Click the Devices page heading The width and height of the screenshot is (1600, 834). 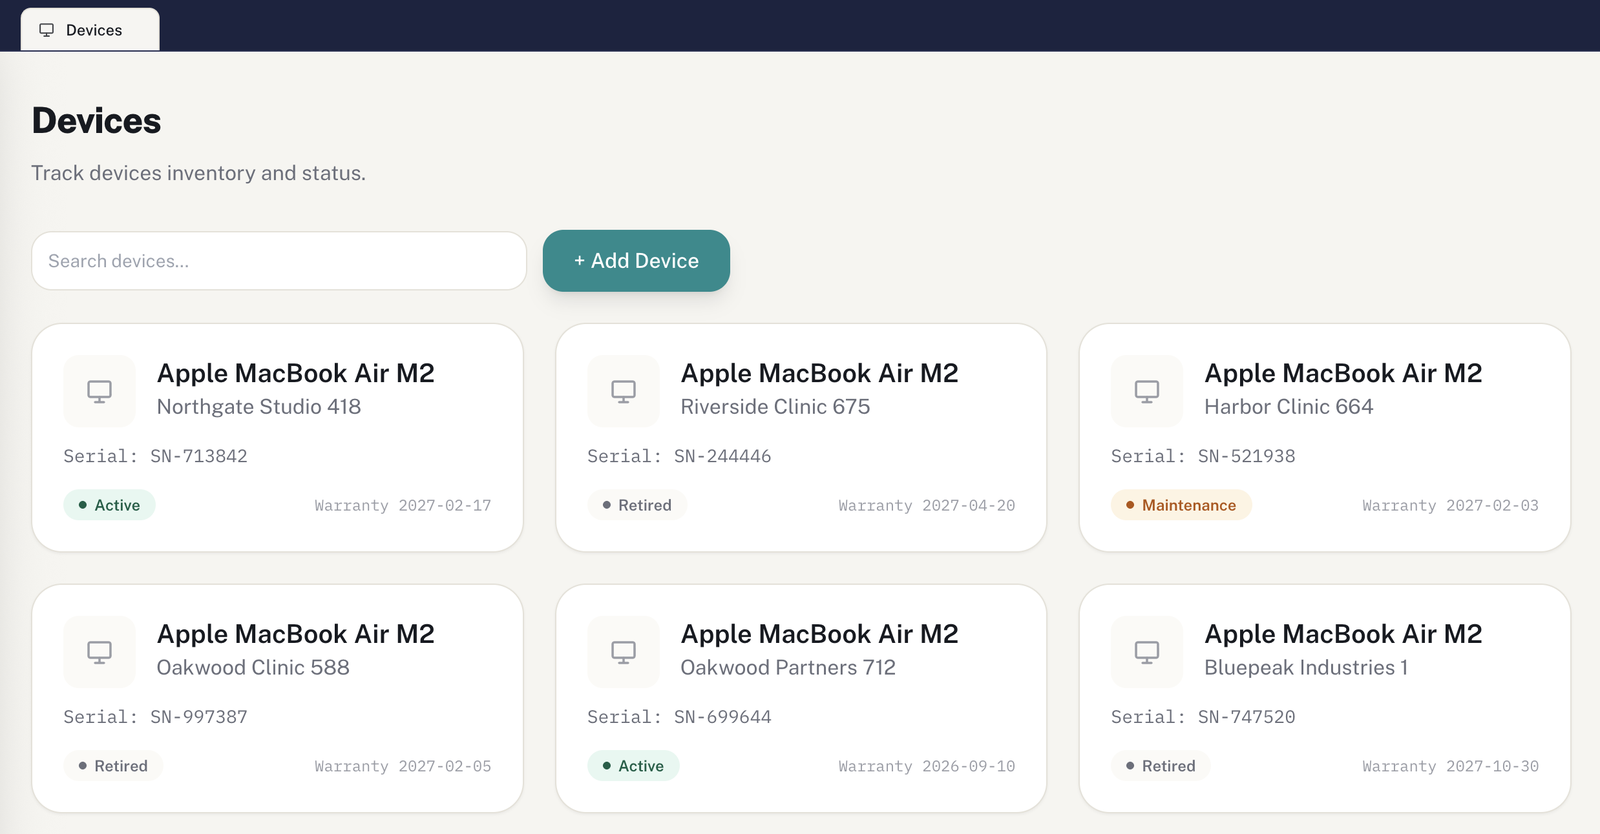click(x=96, y=121)
